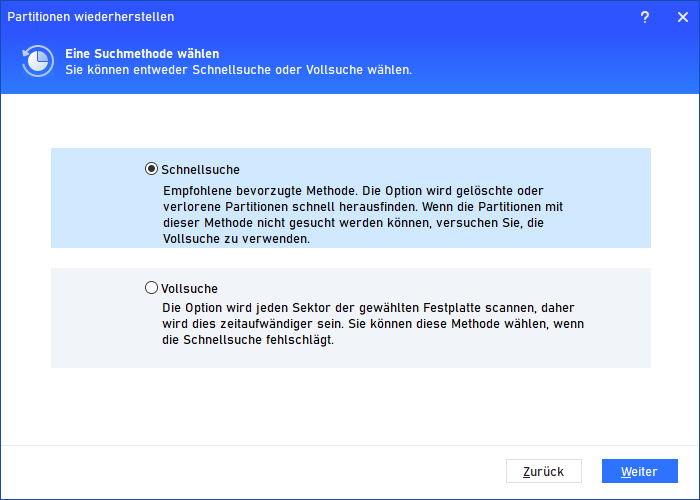The width and height of the screenshot is (700, 500).
Task: Click the empty title bar area before the help icon
Action: coord(400,18)
